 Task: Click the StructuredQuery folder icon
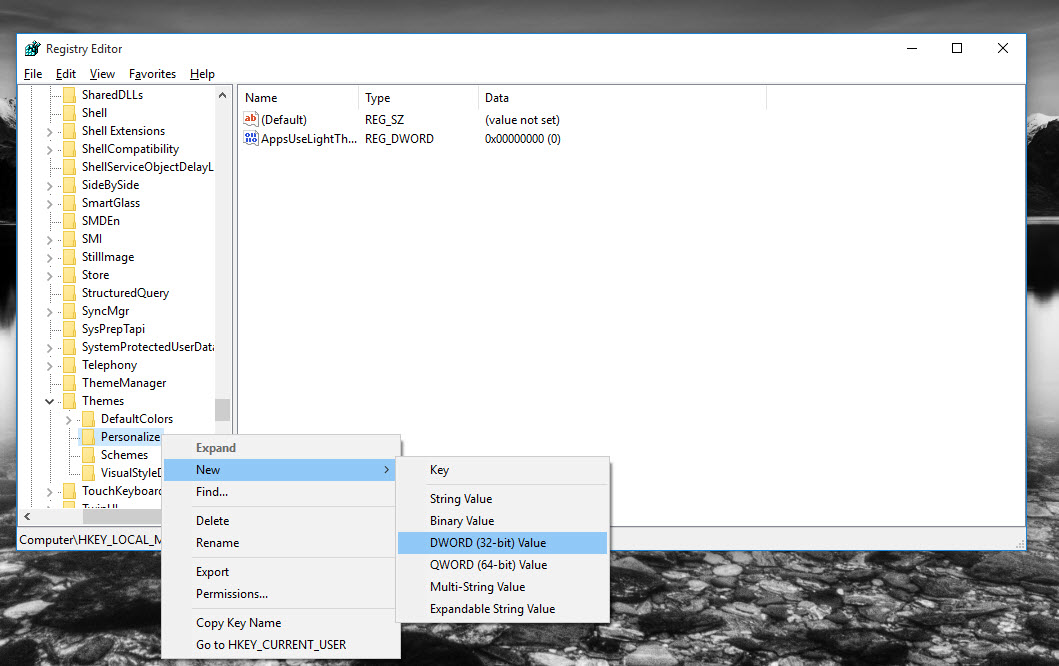tap(70, 292)
